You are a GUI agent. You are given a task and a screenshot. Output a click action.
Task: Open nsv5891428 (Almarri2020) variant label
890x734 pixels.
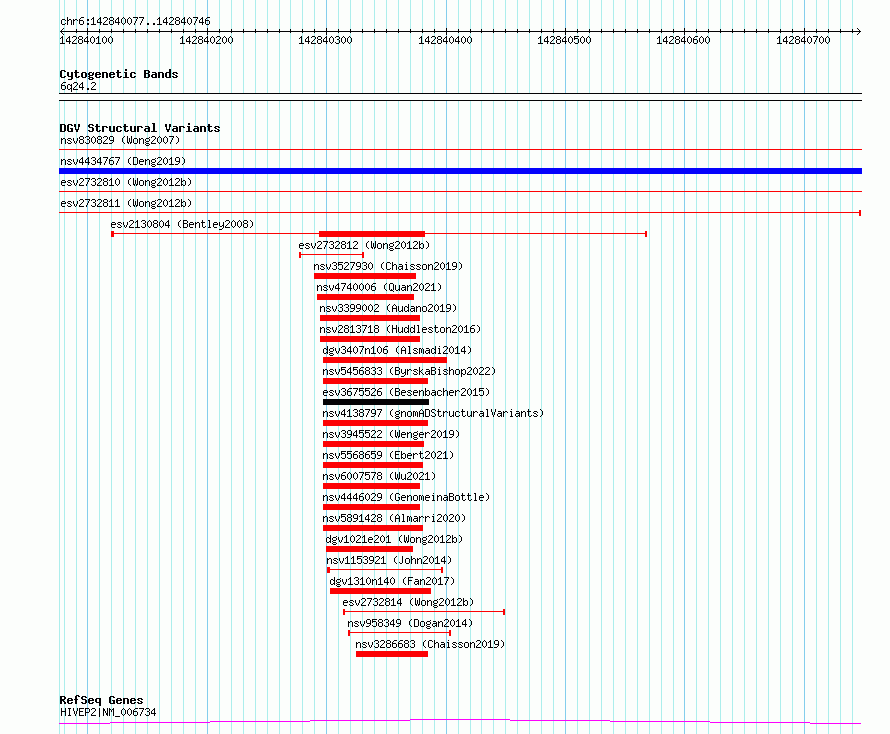(x=394, y=518)
